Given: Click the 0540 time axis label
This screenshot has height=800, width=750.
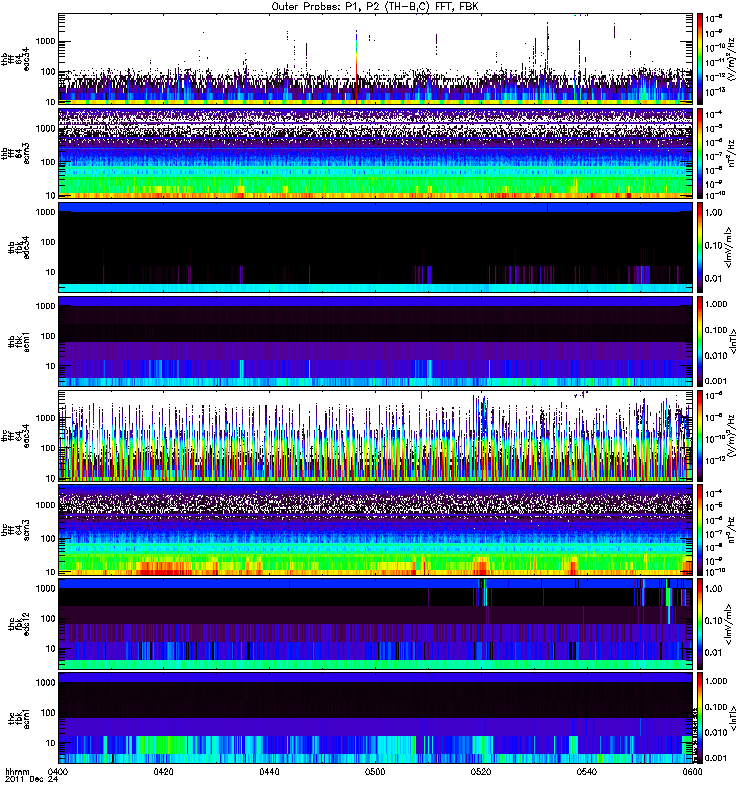Looking at the screenshot, I should point(587,771).
